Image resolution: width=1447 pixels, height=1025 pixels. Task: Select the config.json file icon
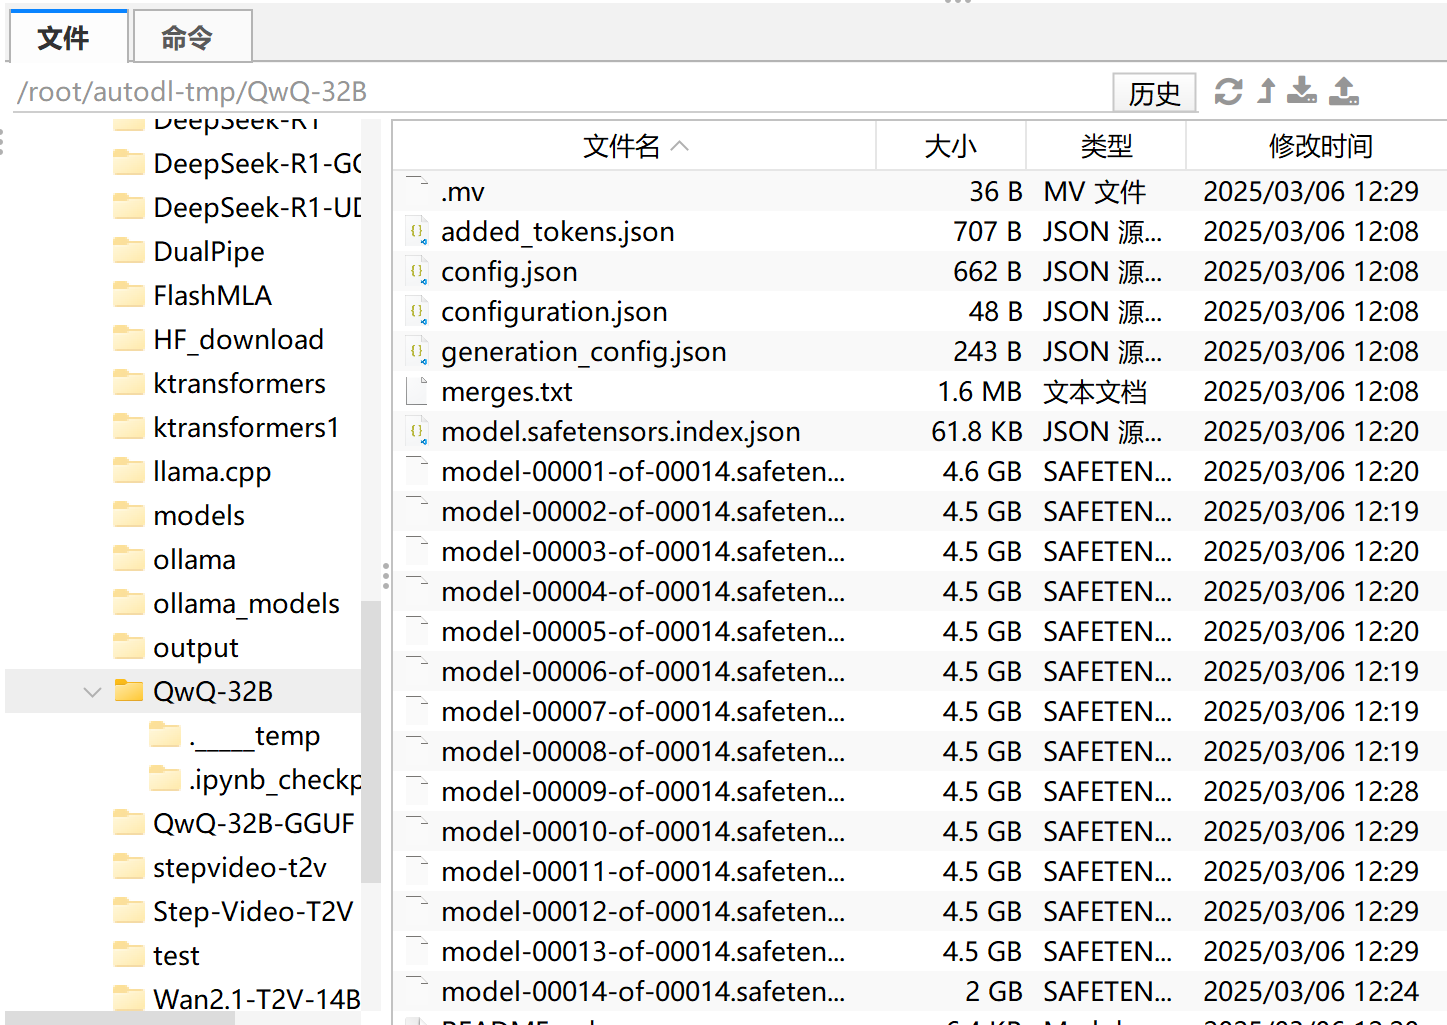[x=417, y=271]
